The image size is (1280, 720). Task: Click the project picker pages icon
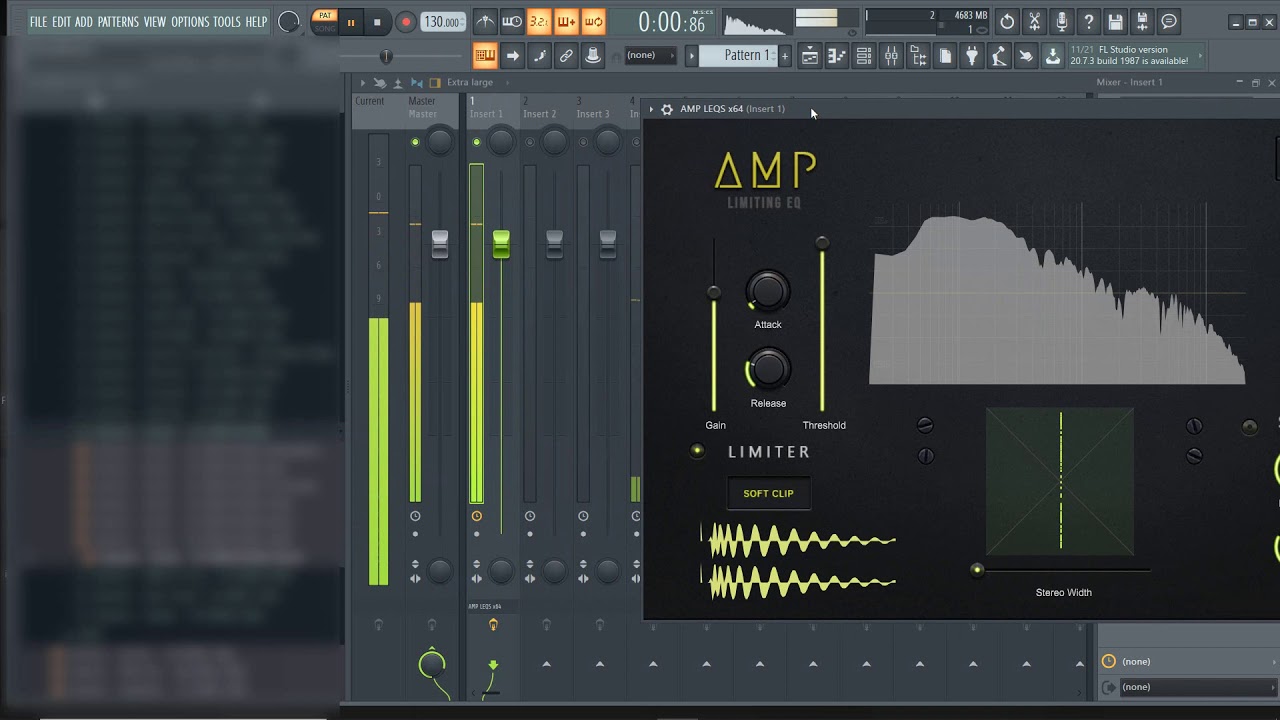(945, 56)
